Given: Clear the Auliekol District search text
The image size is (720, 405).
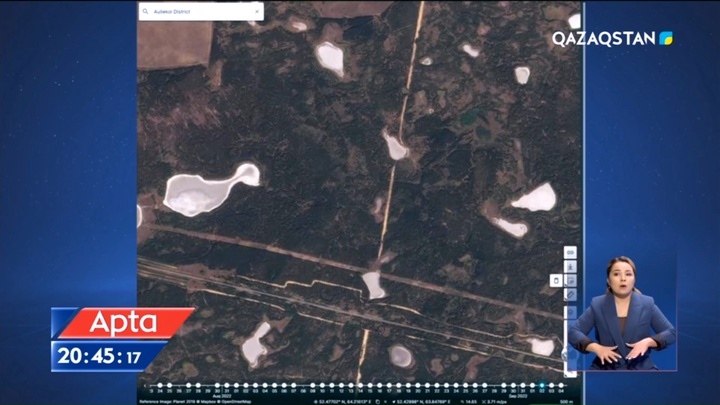Looking at the screenshot, I should pos(256,11).
